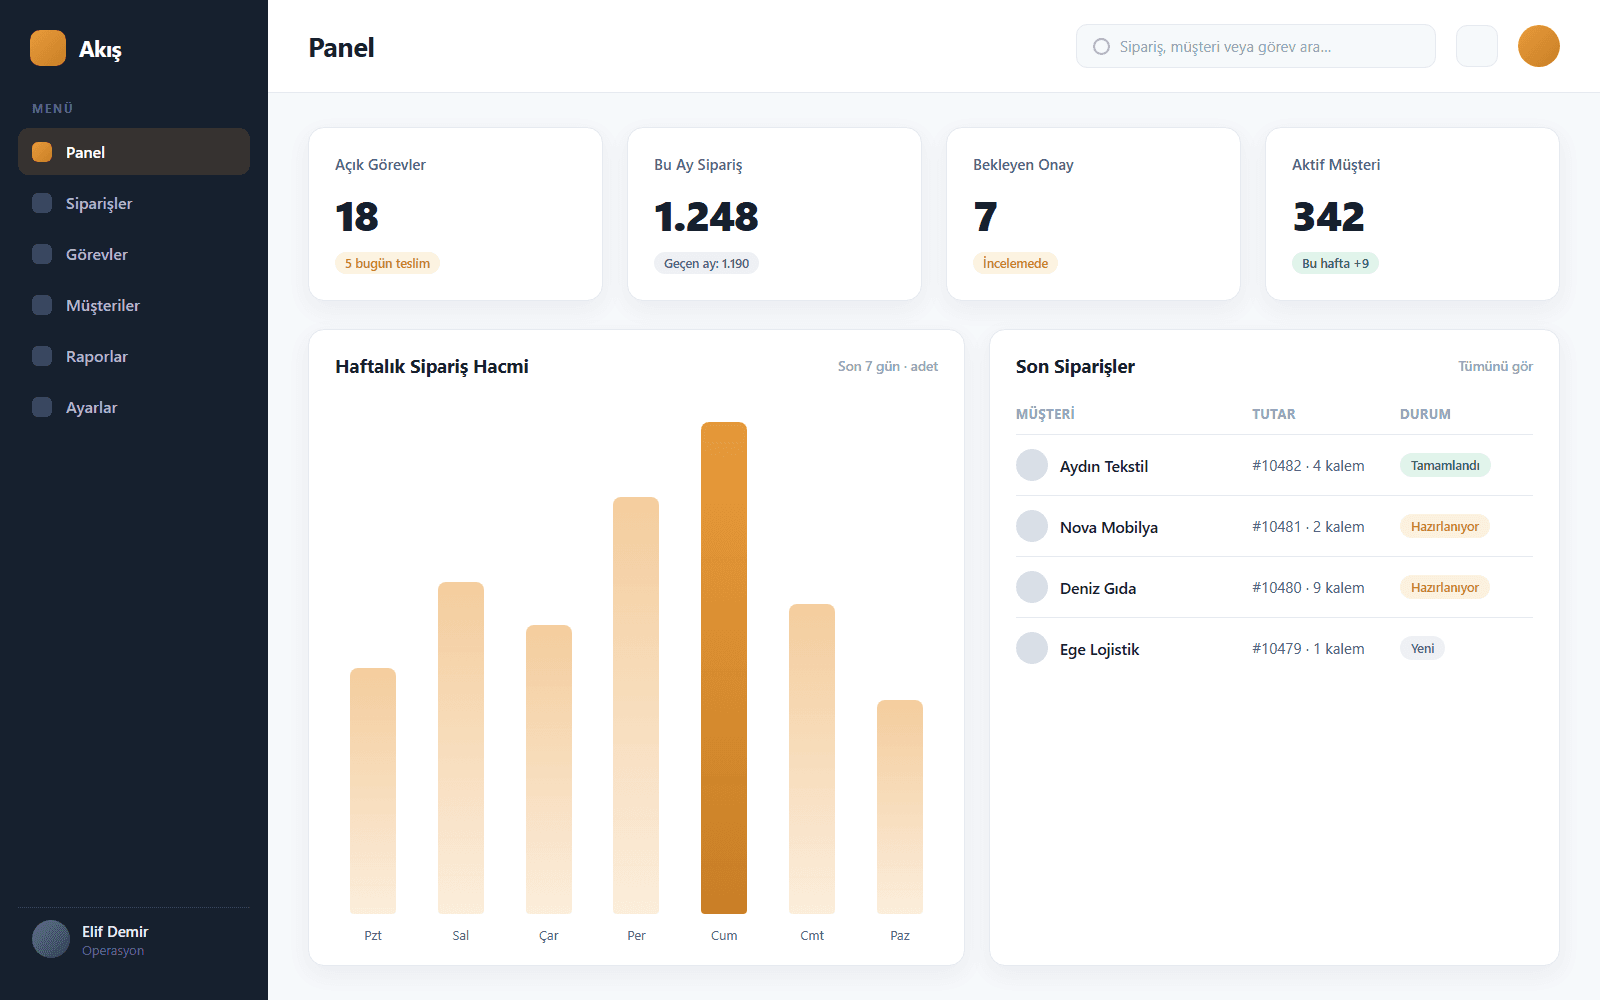Click the search circle icon
Screen dimensions: 1600x1000
pos(1101,47)
